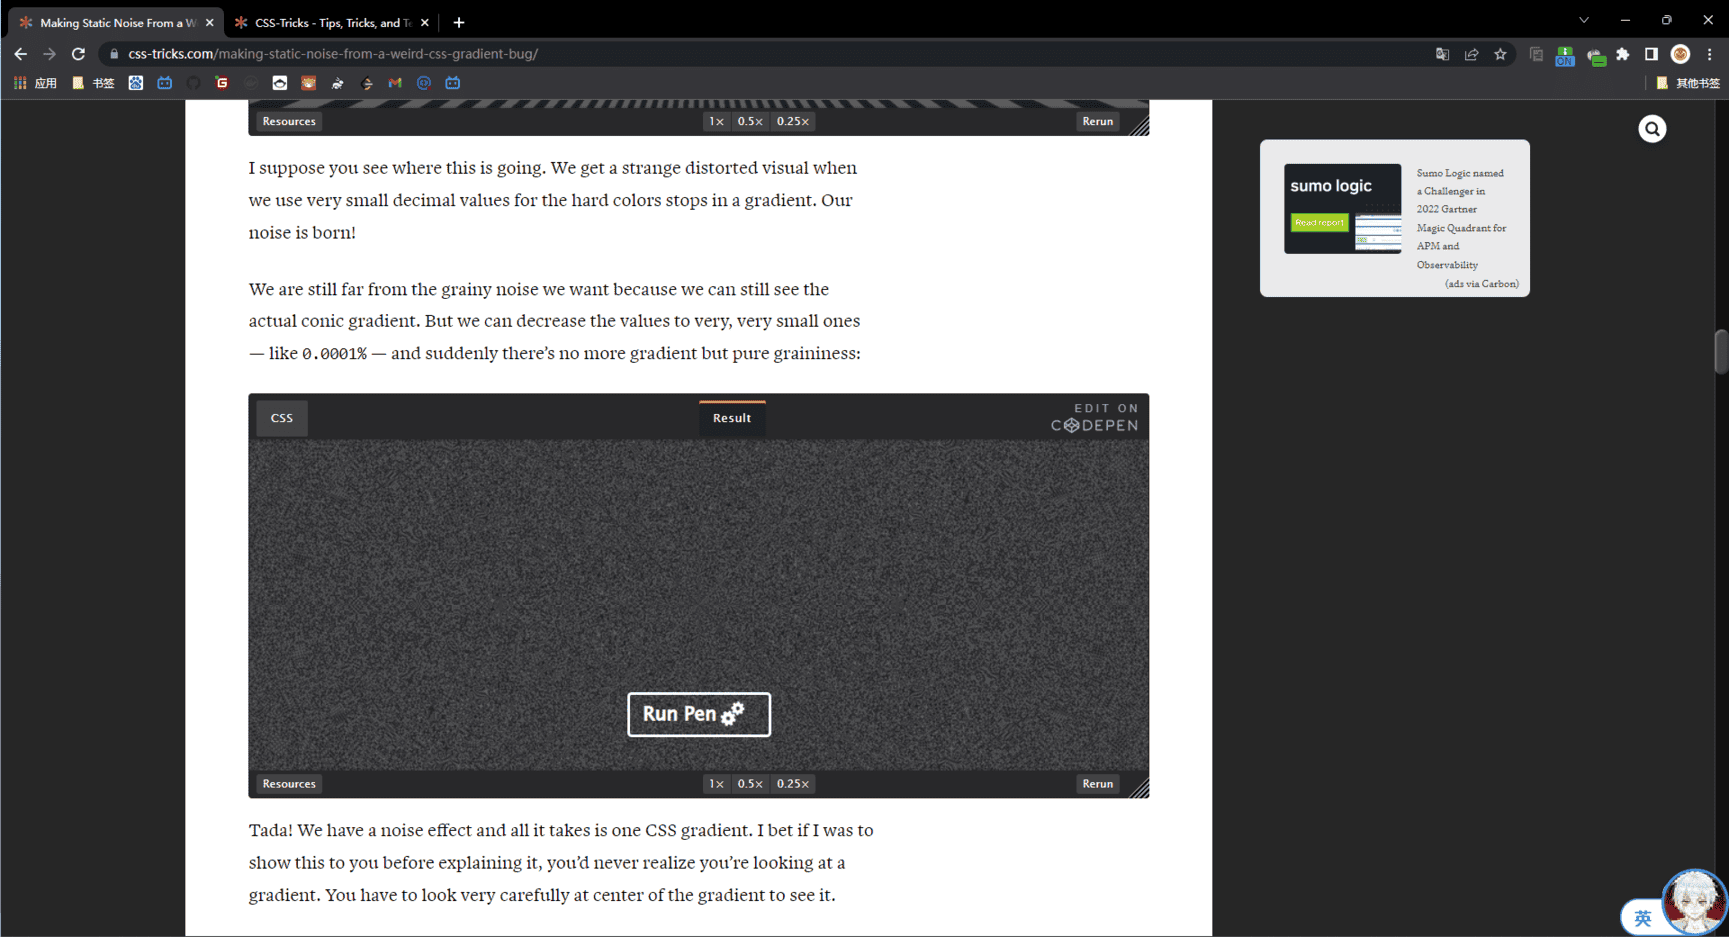Image resolution: width=1729 pixels, height=937 pixels.
Task: Click the page vertical scrollbar thumb
Action: point(1720,351)
